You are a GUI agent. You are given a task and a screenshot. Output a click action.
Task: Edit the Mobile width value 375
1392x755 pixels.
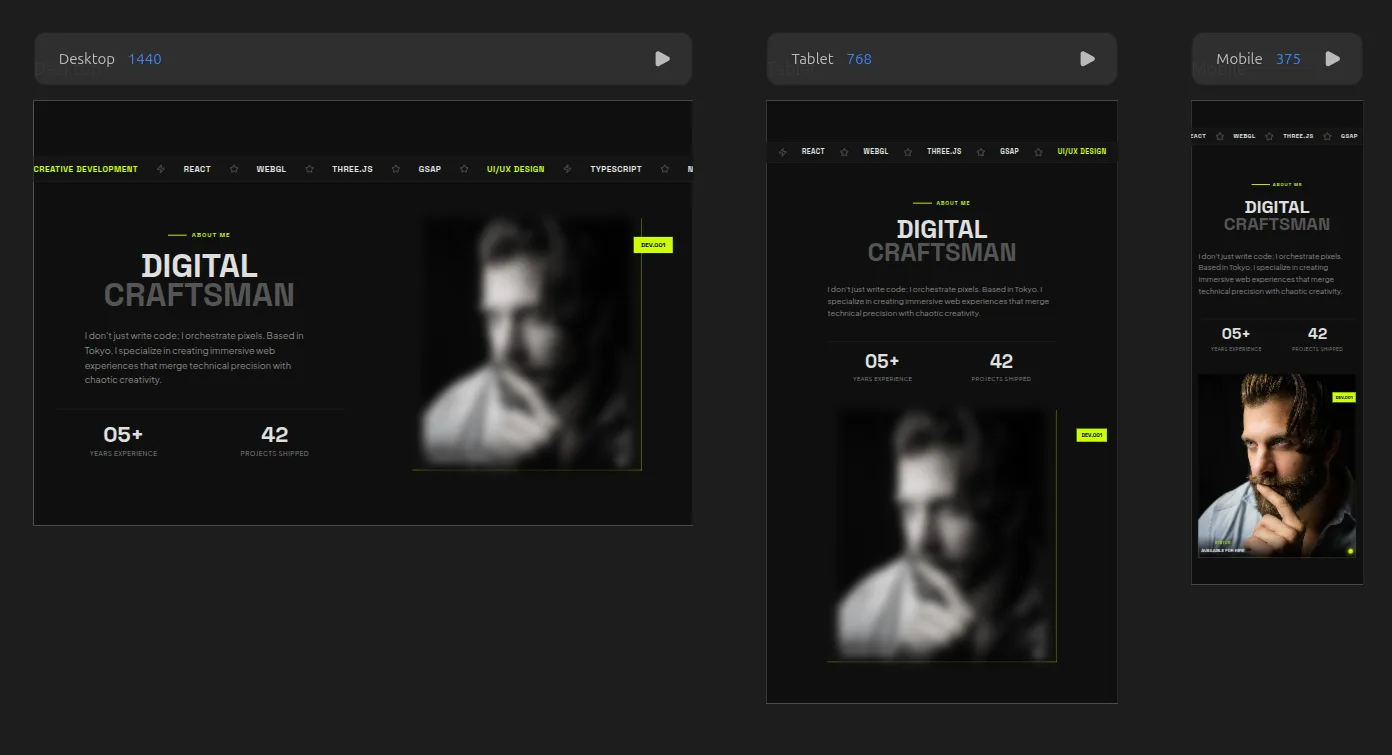click(x=1288, y=59)
